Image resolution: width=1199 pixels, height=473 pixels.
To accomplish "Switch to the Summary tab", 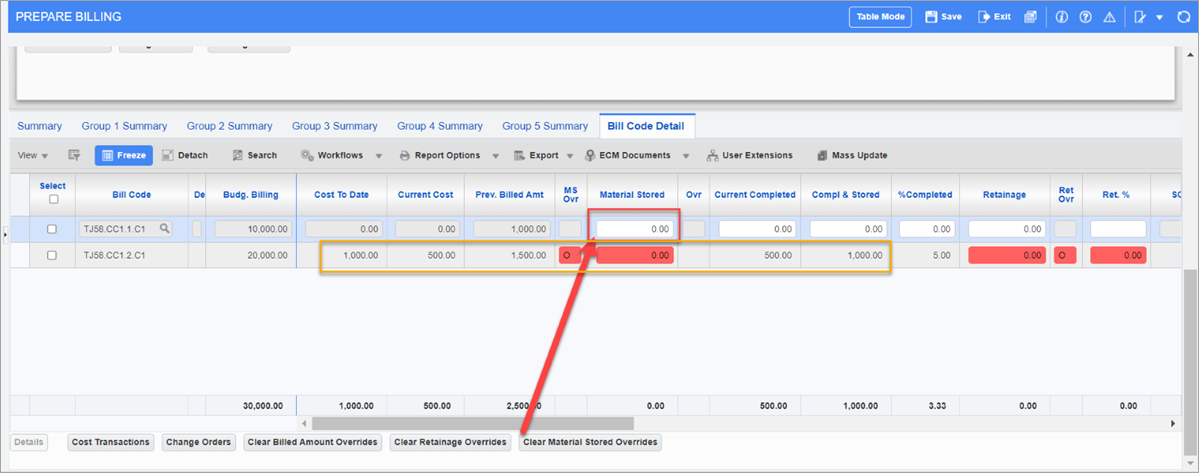I will tap(40, 126).
